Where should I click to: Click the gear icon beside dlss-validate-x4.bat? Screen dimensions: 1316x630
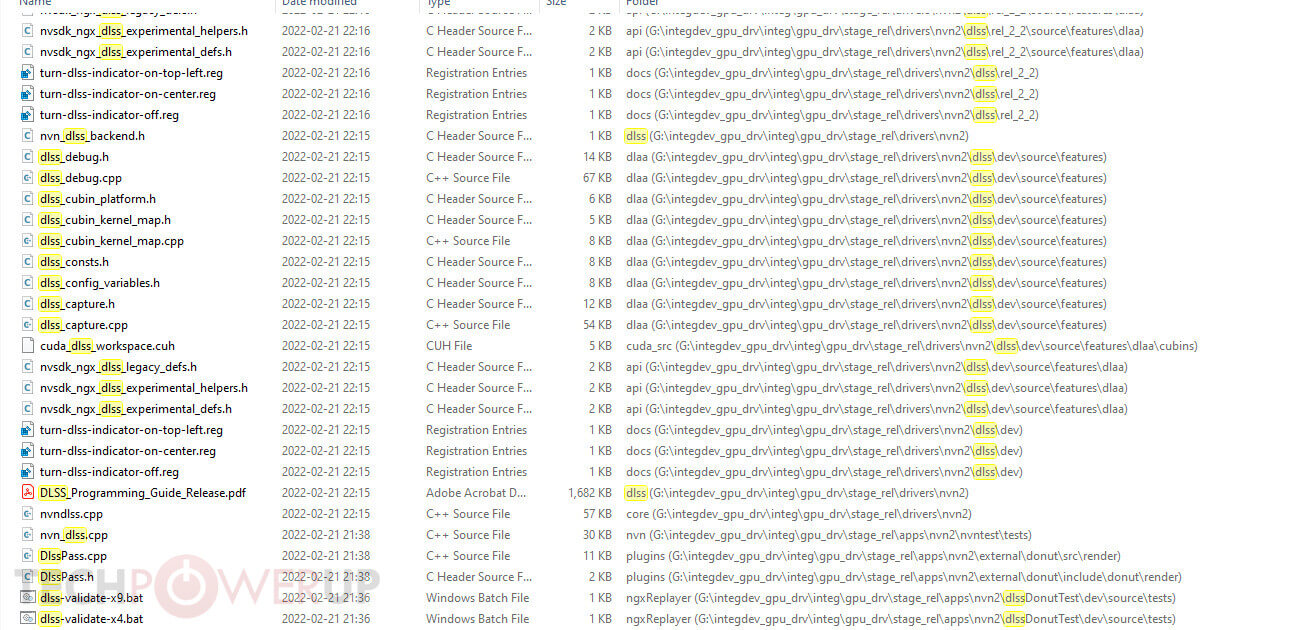click(x=28, y=619)
